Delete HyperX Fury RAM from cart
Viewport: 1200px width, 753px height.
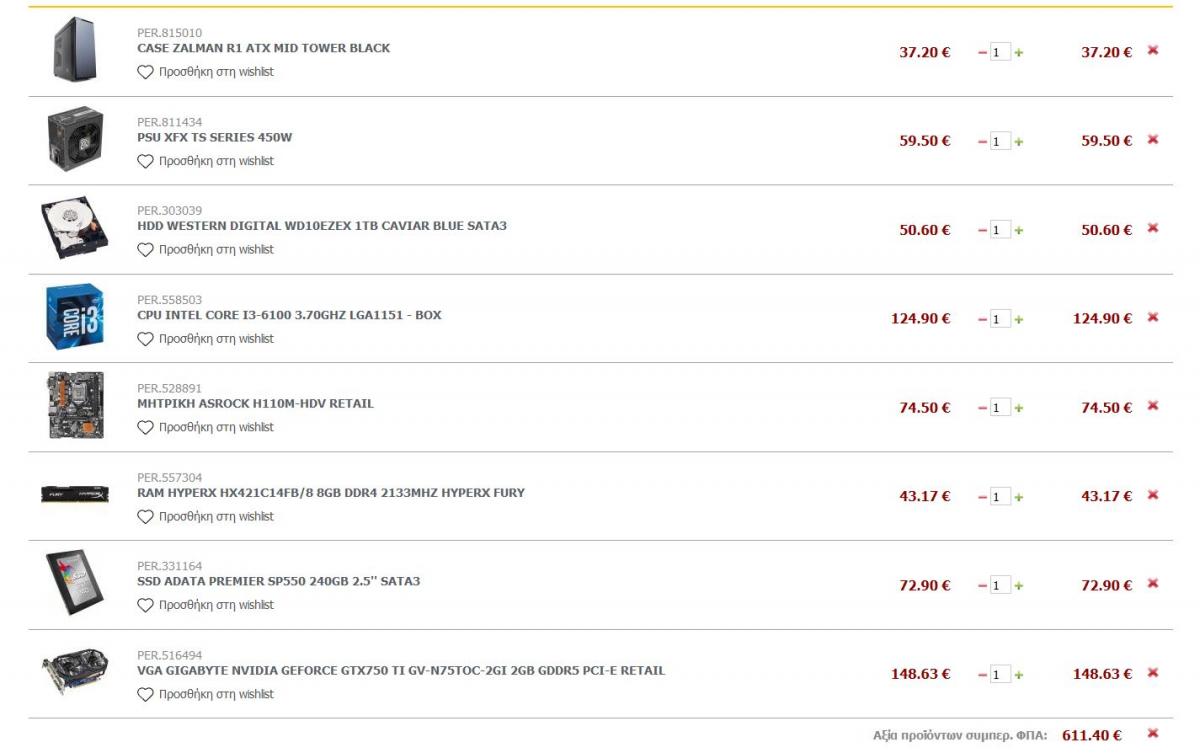tap(1153, 495)
